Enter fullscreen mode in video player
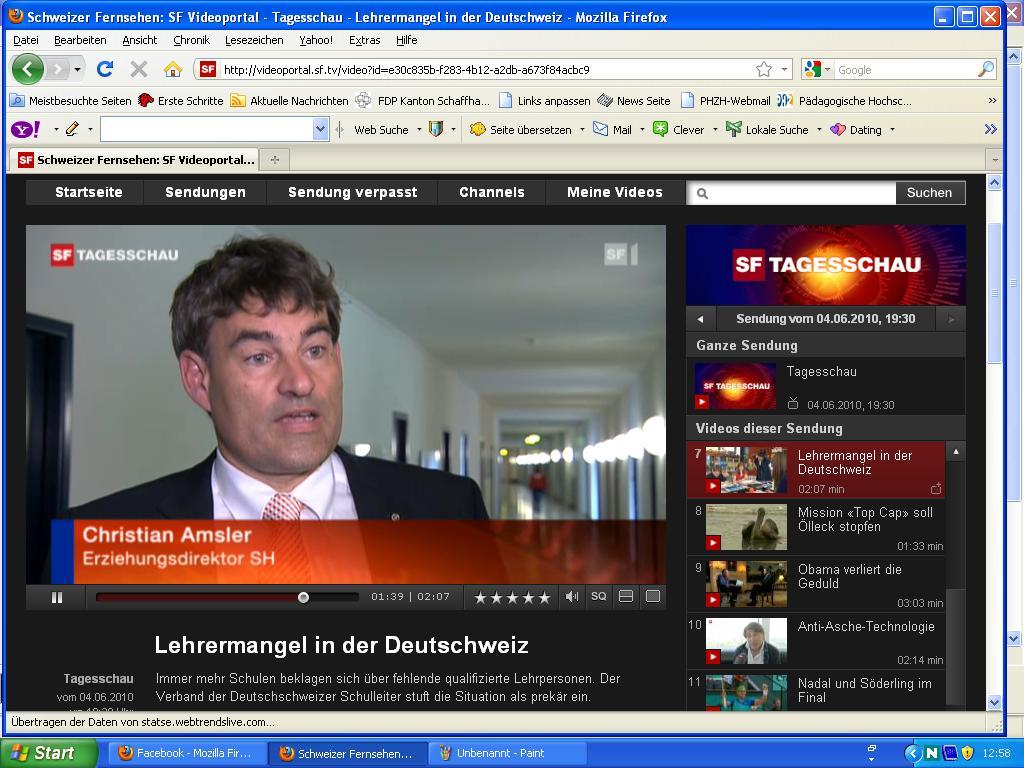Screen dimensions: 1024x768 tap(653, 597)
